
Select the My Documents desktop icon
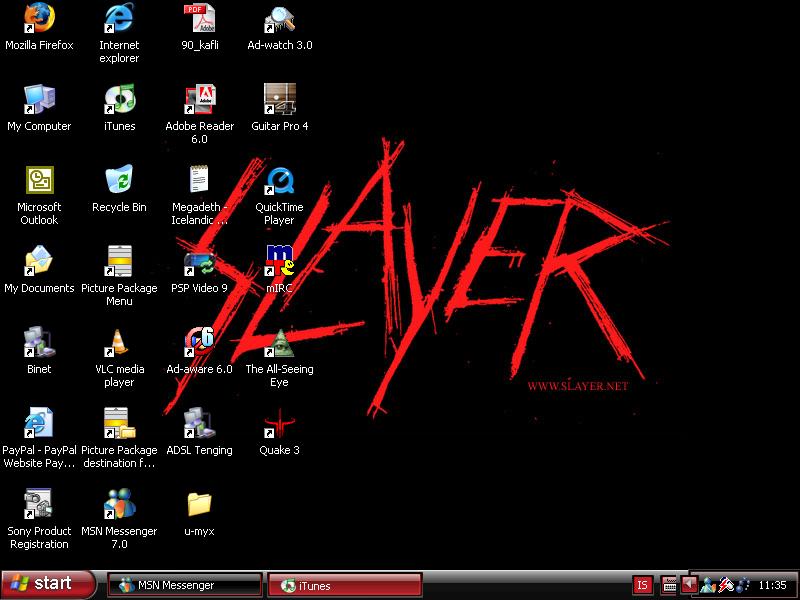[39, 261]
